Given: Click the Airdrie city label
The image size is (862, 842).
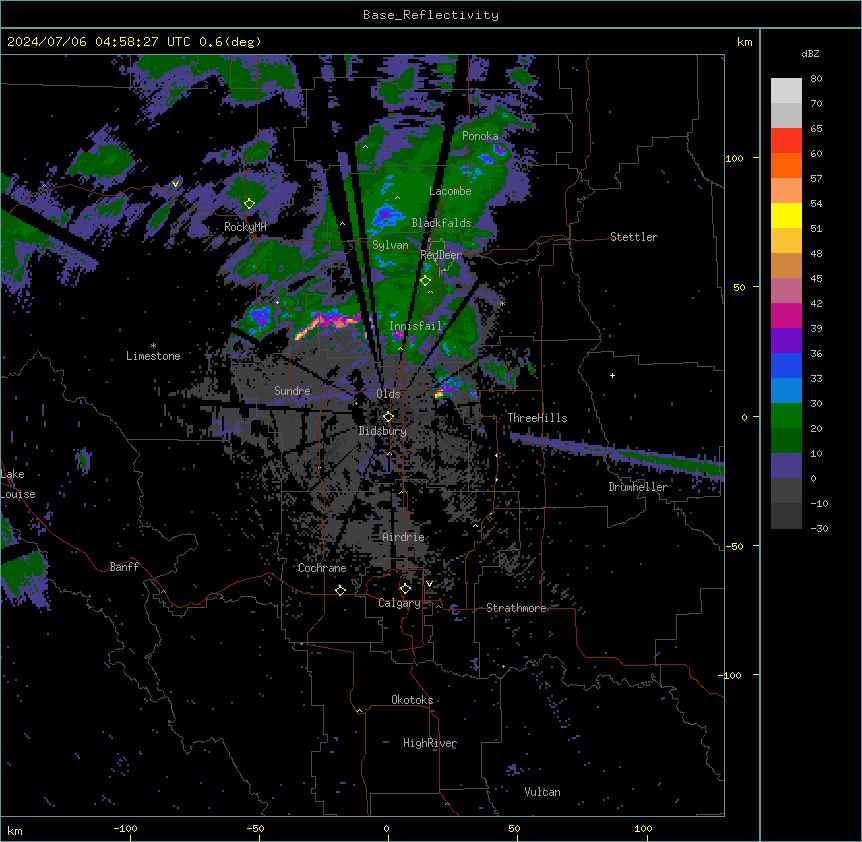Looking at the screenshot, I should click(404, 537).
